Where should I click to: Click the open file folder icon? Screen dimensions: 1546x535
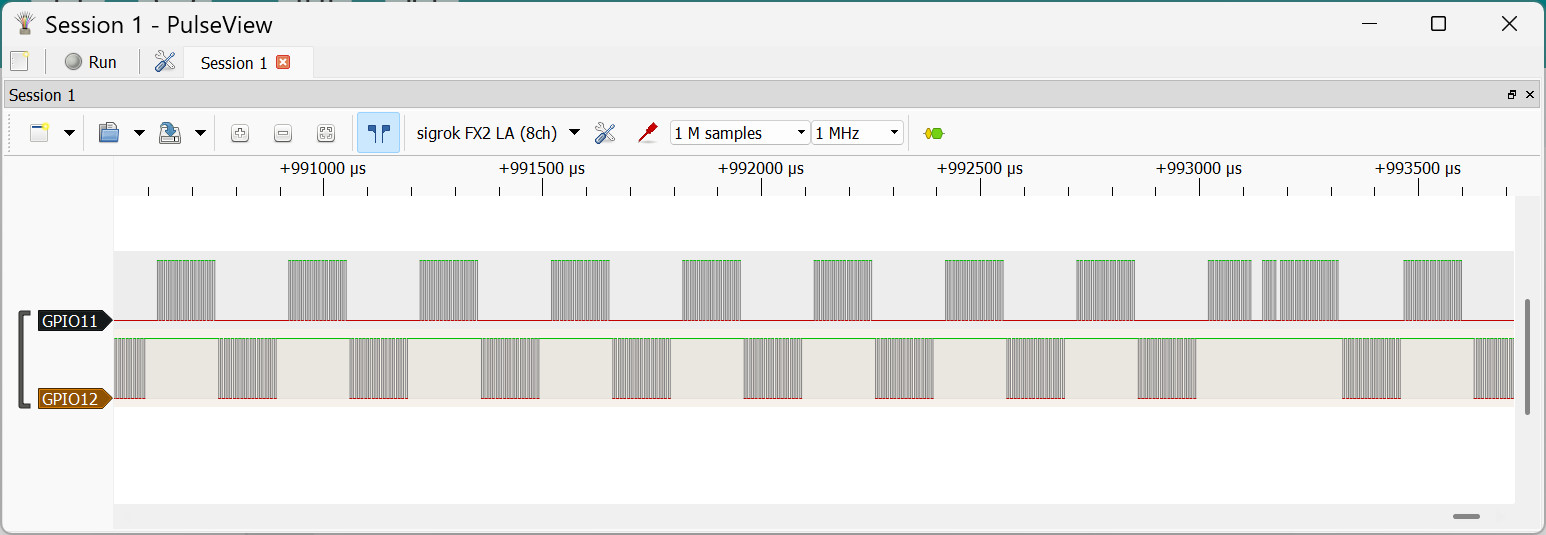(109, 133)
